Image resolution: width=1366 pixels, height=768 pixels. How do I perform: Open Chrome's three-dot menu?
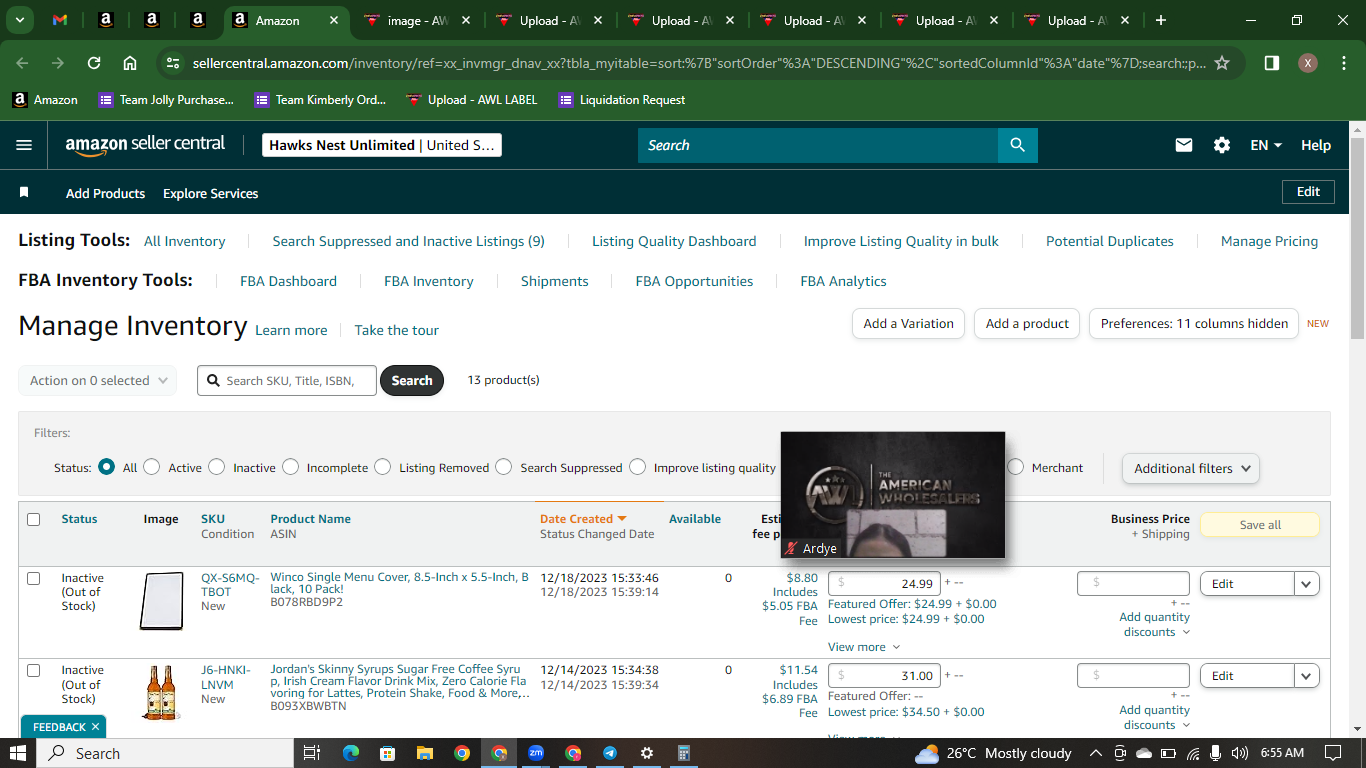[x=1343, y=63]
